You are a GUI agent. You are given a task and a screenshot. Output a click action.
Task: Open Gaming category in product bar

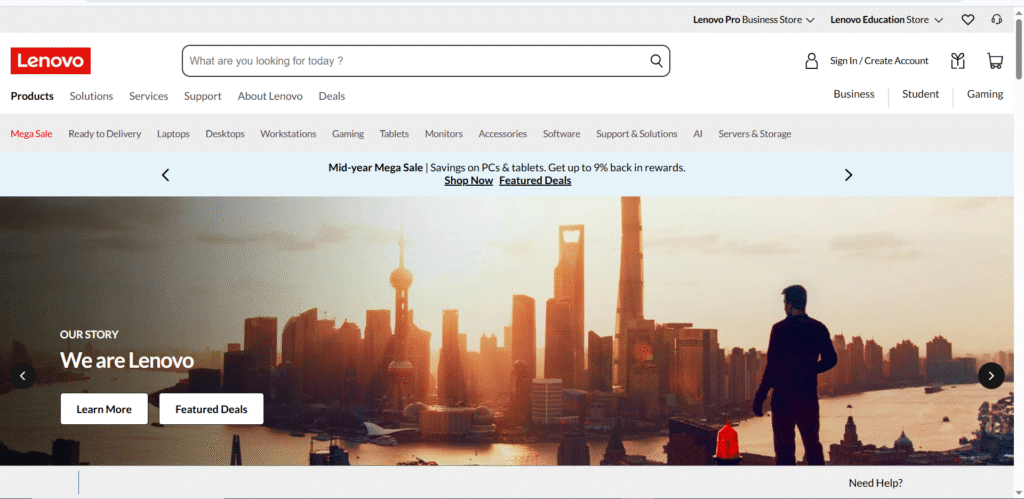[347, 134]
